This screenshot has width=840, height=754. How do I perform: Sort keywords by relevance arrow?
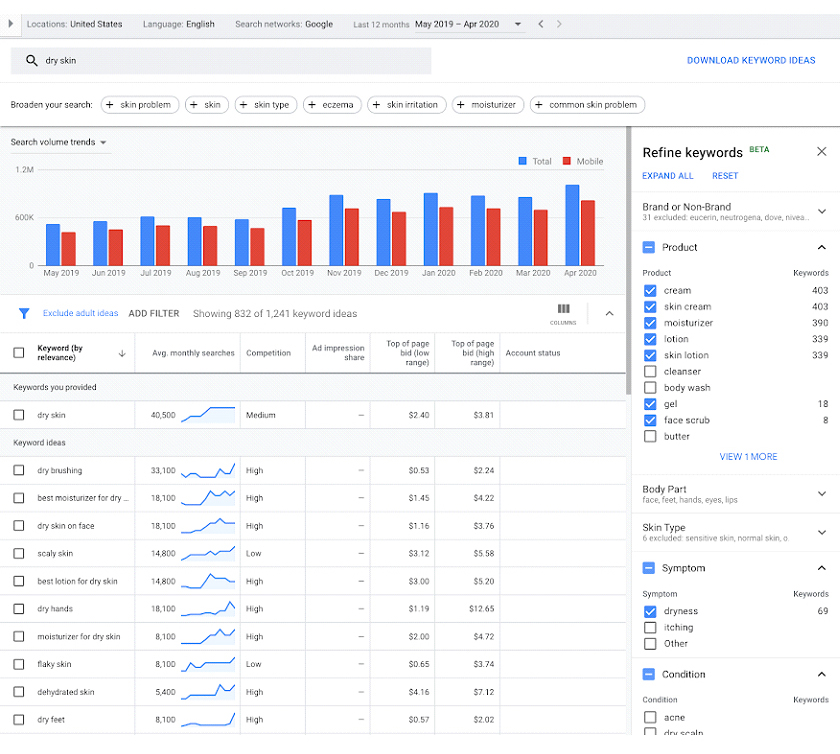[122, 353]
